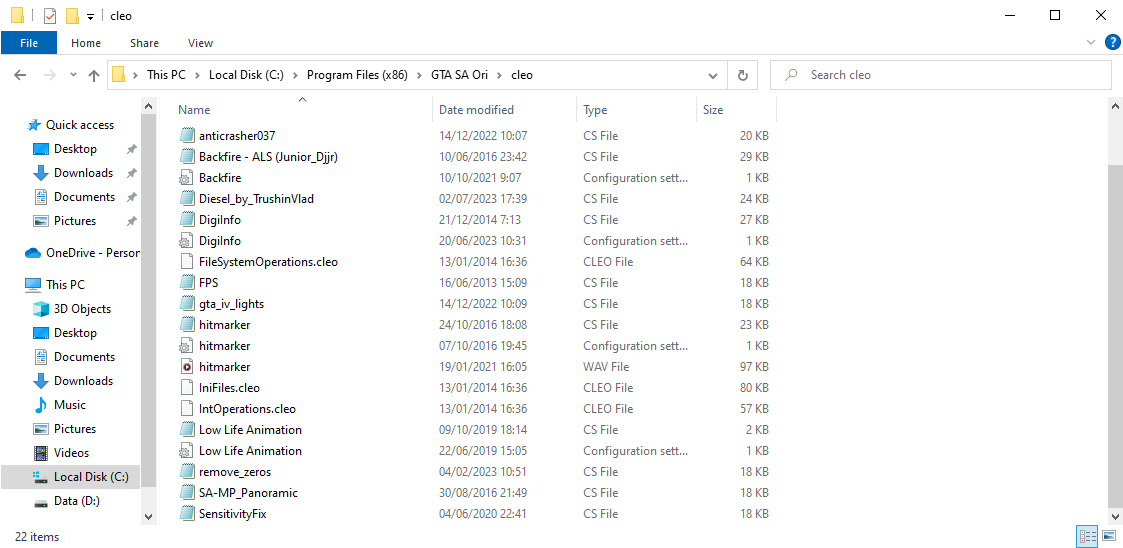Click the Properties quick access toolbar icon

[50, 15]
